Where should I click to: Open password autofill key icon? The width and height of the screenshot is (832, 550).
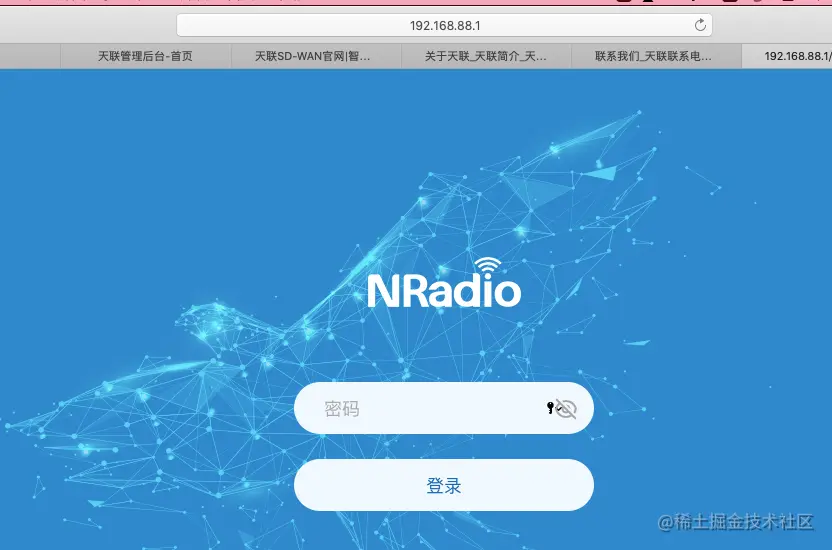click(x=552, y=407)
